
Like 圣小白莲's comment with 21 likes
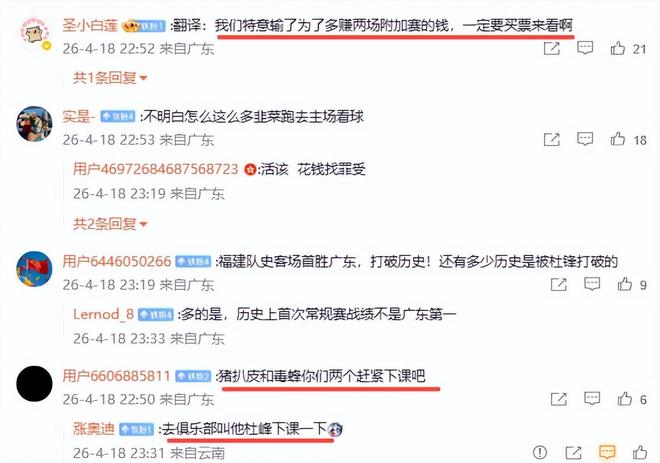[617, 48]
